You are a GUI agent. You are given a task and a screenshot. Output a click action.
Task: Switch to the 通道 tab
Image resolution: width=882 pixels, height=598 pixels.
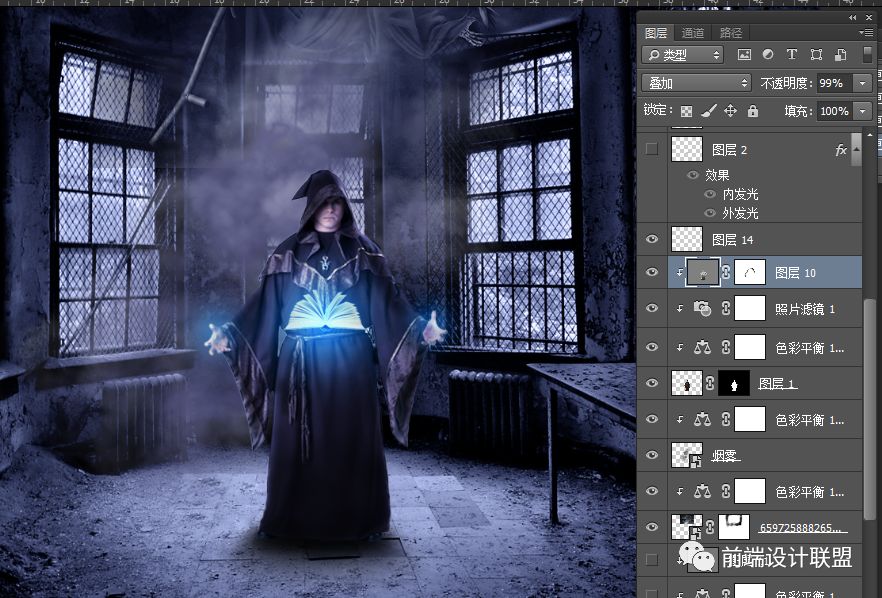(x=692, y=33)
